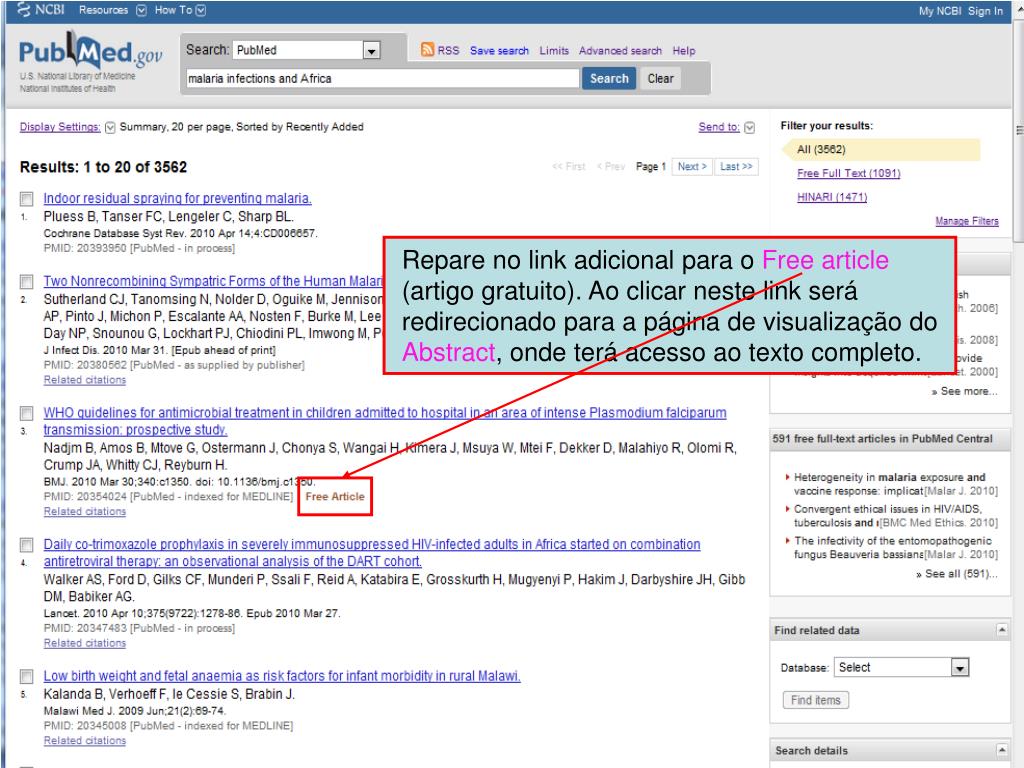
Task: Open the Display Settings link
Action: click(x=60, y=127)
